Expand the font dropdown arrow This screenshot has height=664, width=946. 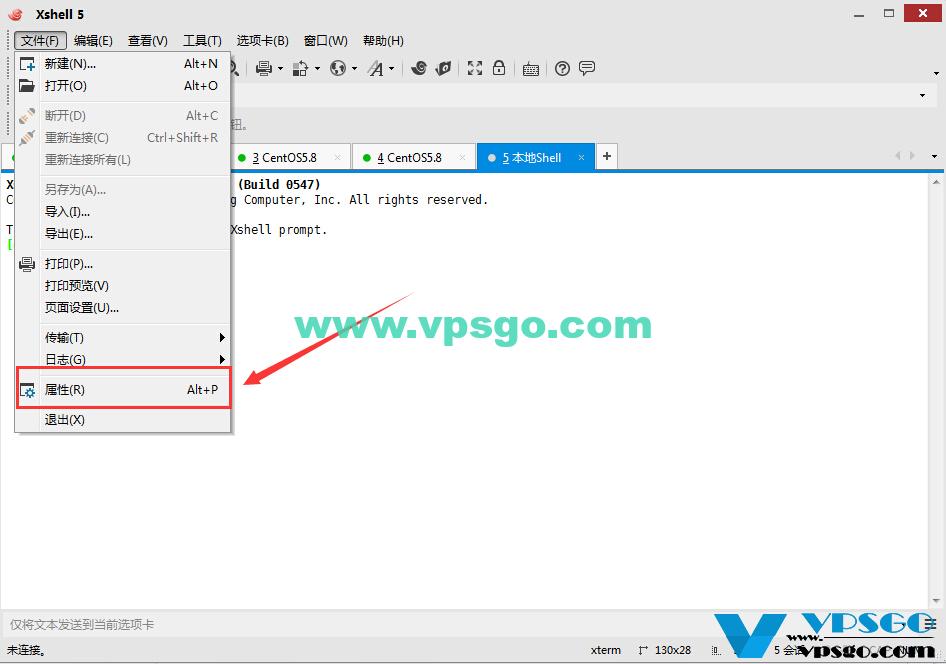392,69
